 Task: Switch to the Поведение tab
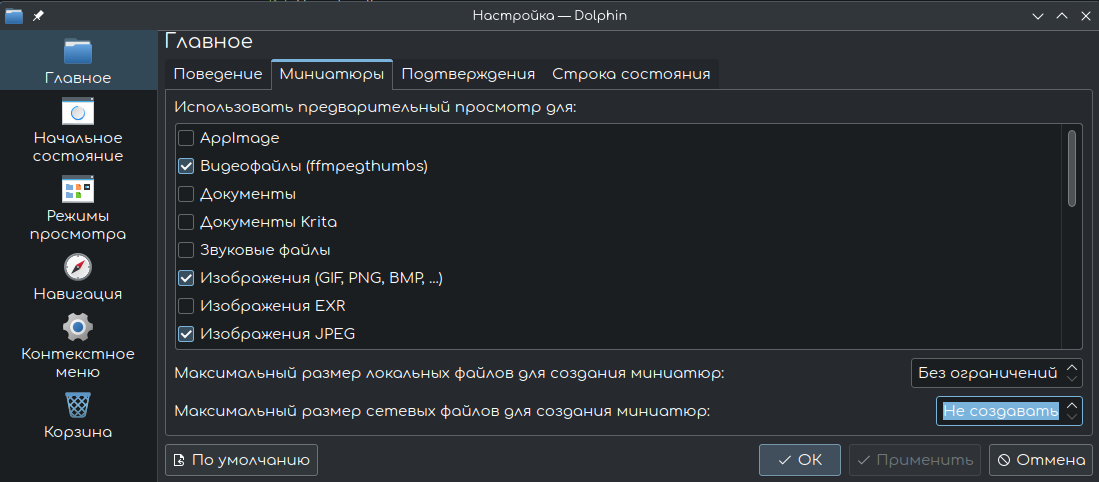(x=218, y=74)
